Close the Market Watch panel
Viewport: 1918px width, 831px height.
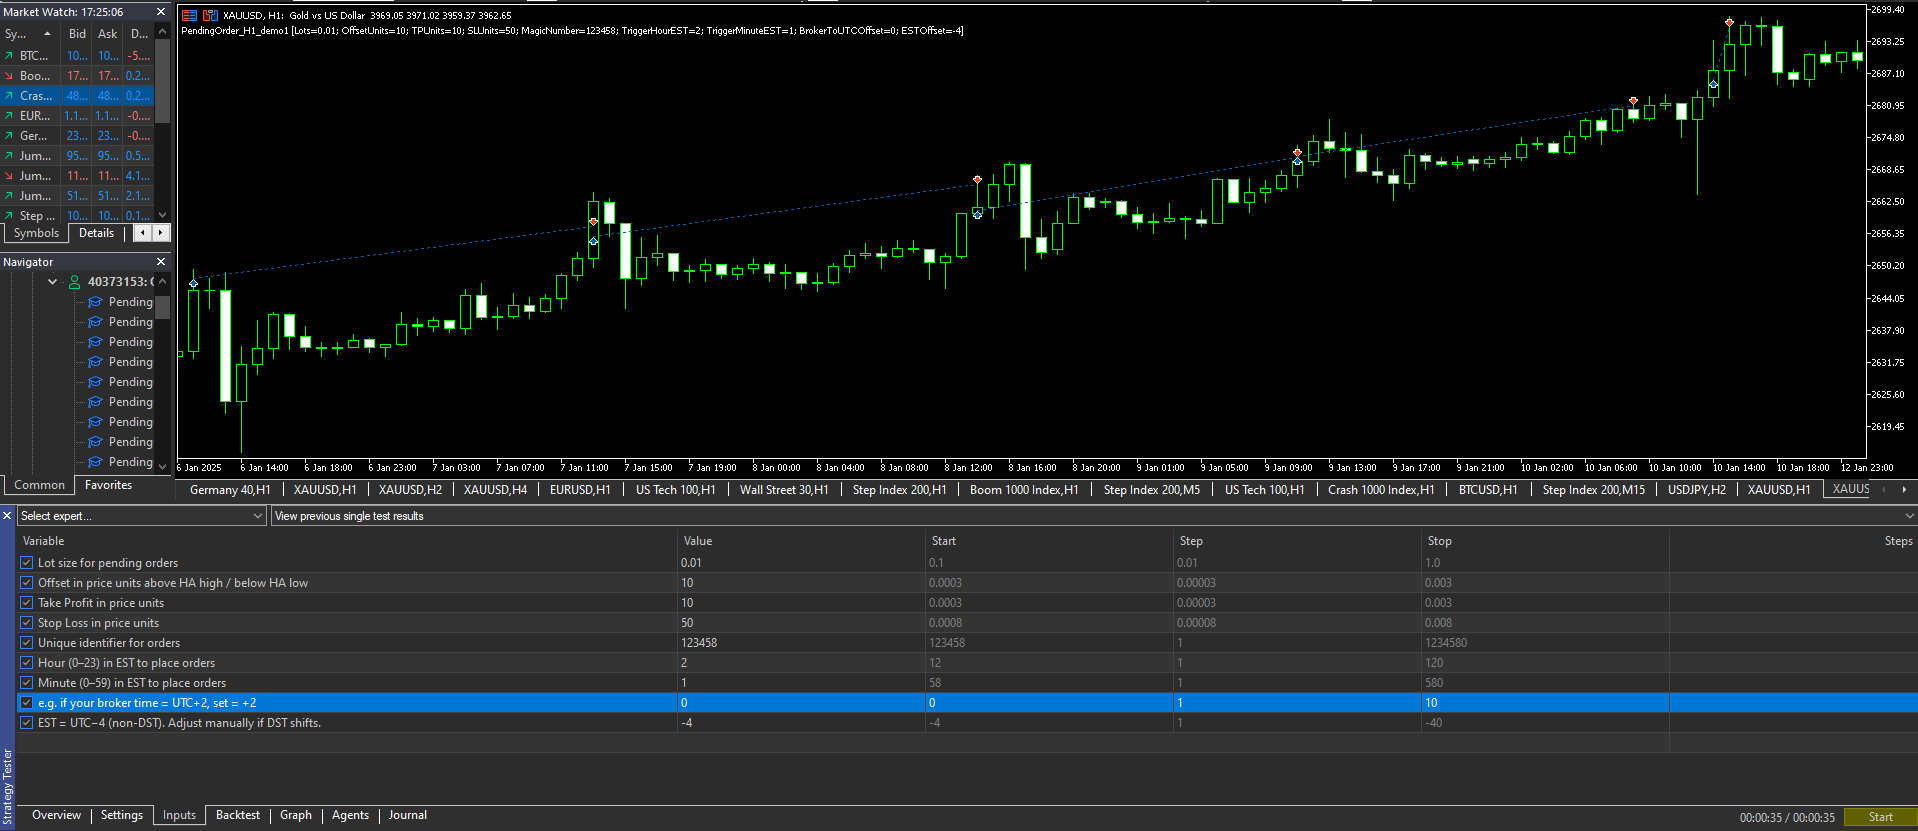tap(161, 12)
